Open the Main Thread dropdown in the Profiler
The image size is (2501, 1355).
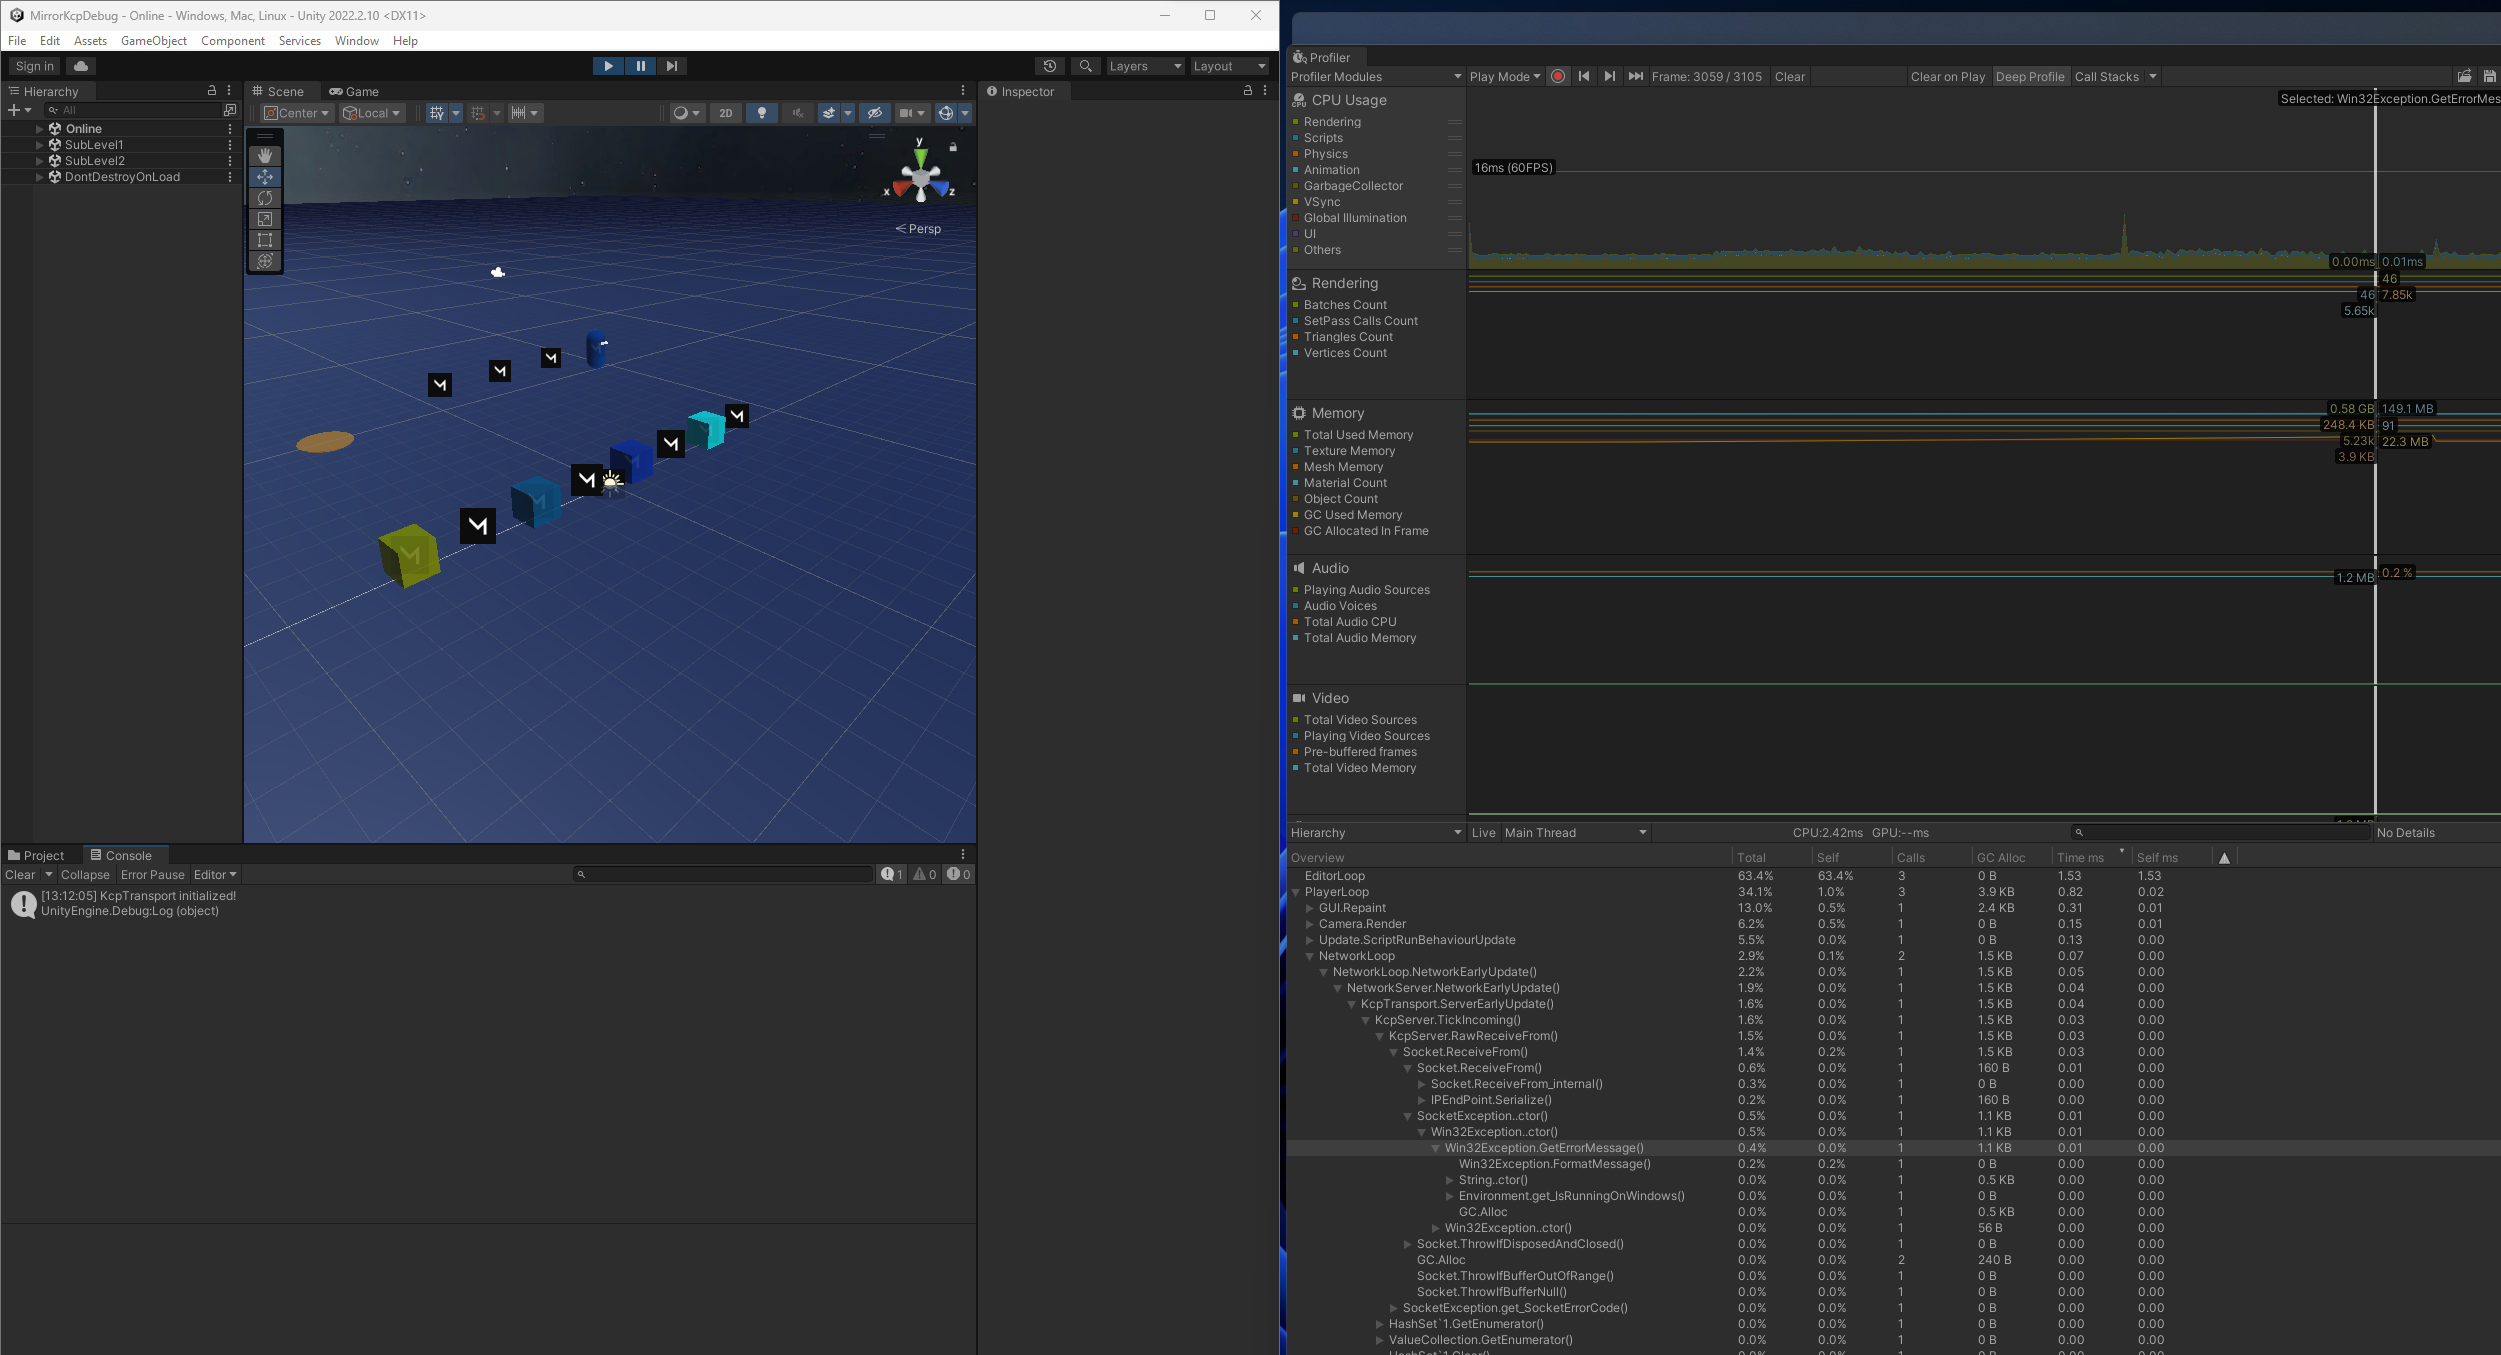click(x=1574, y=833)
